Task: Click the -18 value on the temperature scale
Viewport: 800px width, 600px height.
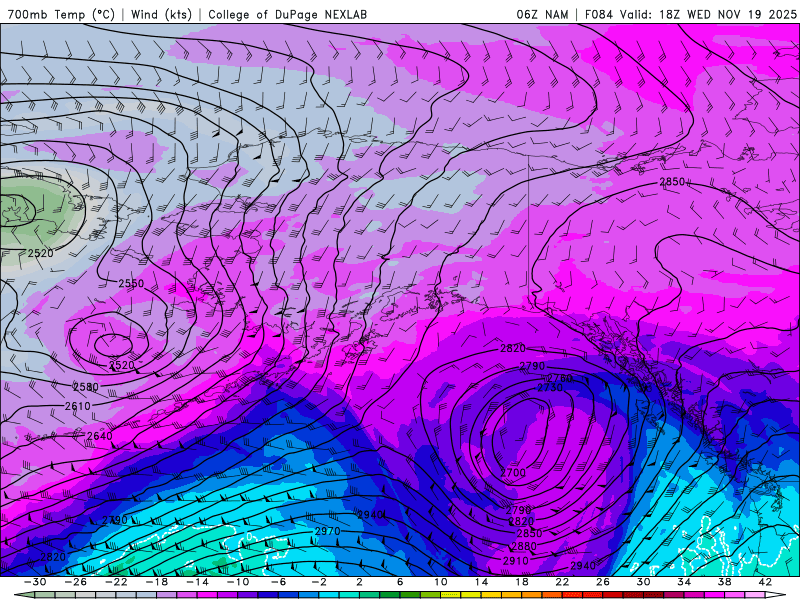Action: pos(157,582)
